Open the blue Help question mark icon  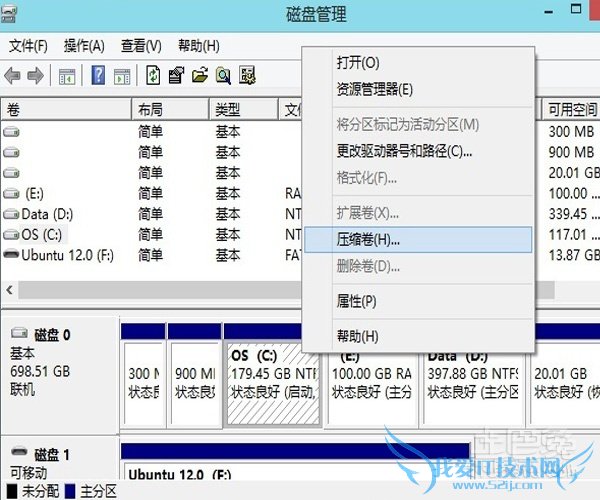98,75
